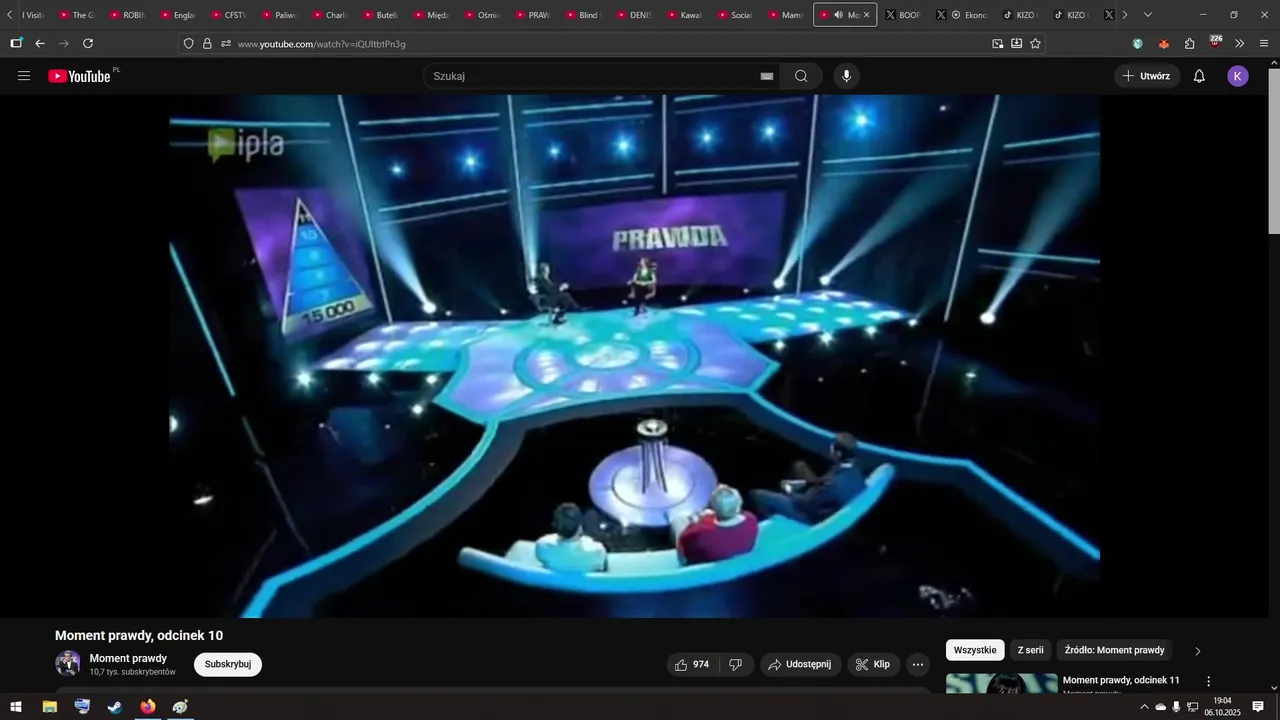Screen dimensions: 1280x720
Task: Open YouTube notifications bell
Action: pyautogui.click(x=1199, y=76)
